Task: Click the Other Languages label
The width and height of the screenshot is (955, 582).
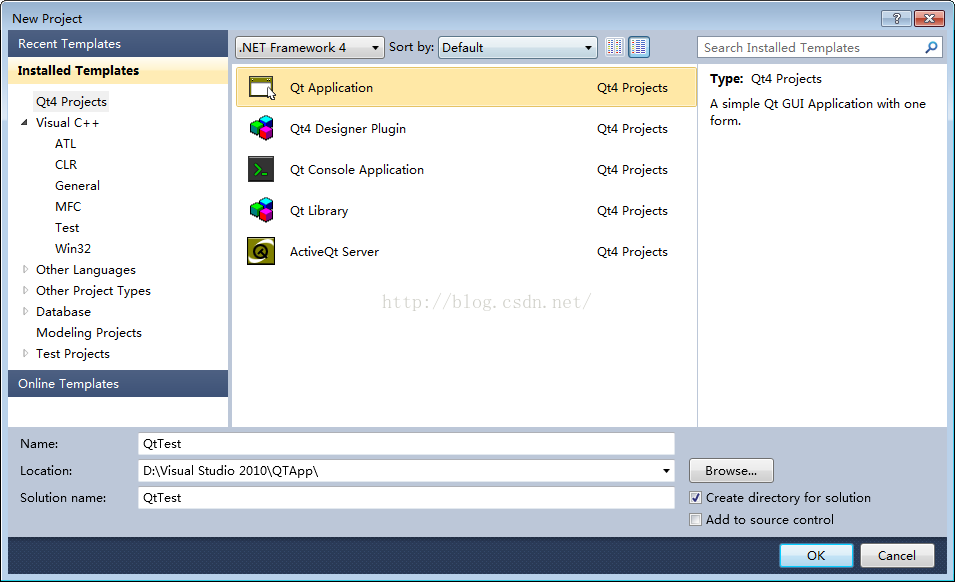Action: click(x=86, y=269)
